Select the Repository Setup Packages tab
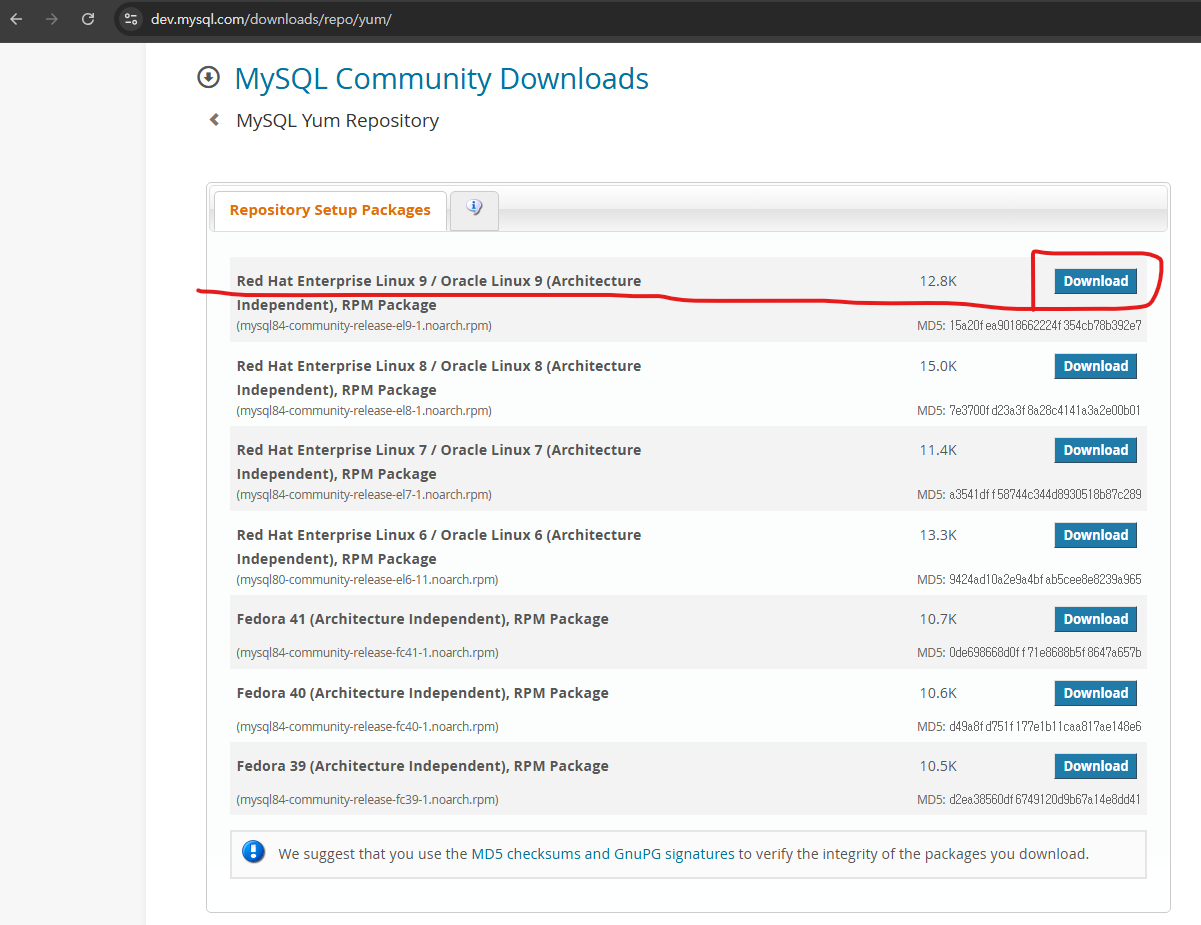Screen dimensions: 1201x925 coord(330,210)
